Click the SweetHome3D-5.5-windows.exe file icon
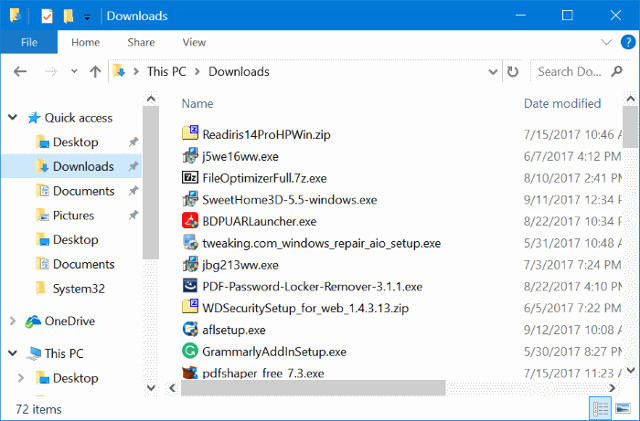The image size is (640, 421). [190, 199]
